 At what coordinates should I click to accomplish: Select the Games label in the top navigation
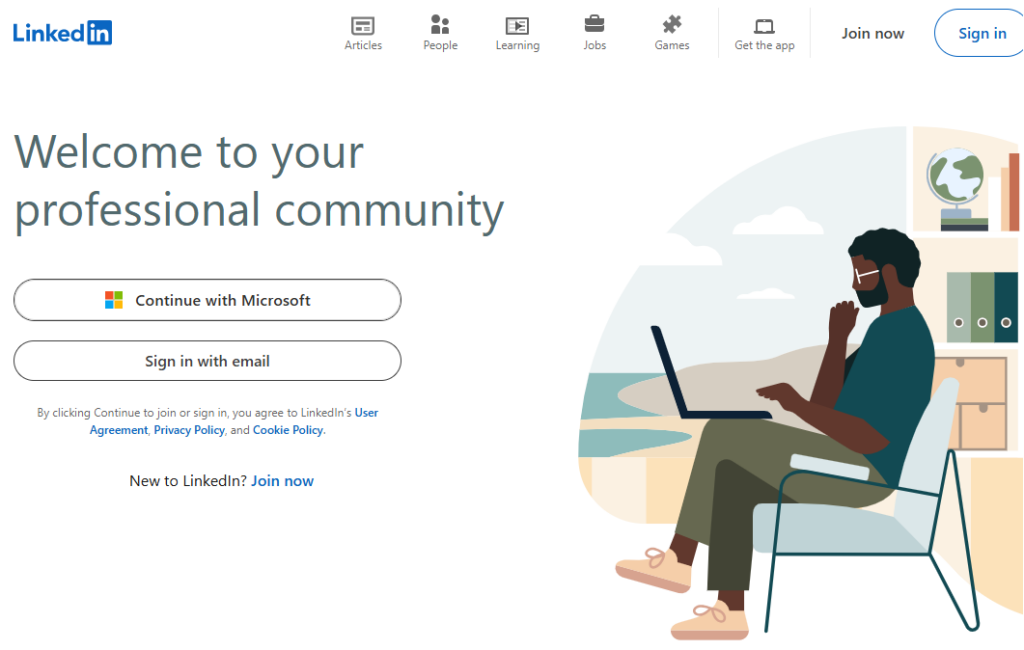coord(672,45)
